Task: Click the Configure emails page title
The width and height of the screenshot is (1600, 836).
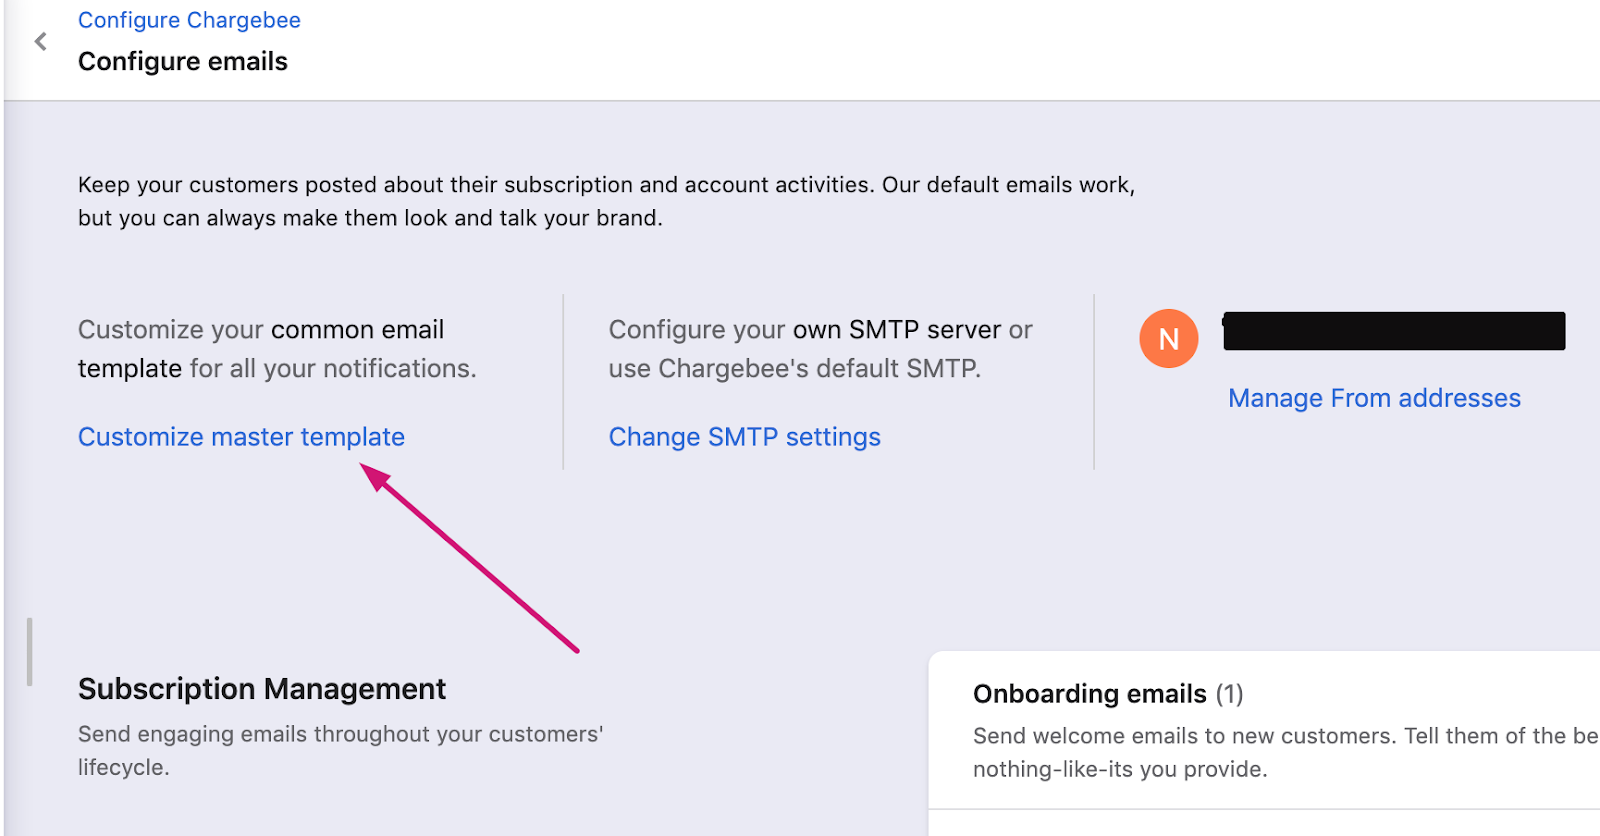Action: coord(183,62)
